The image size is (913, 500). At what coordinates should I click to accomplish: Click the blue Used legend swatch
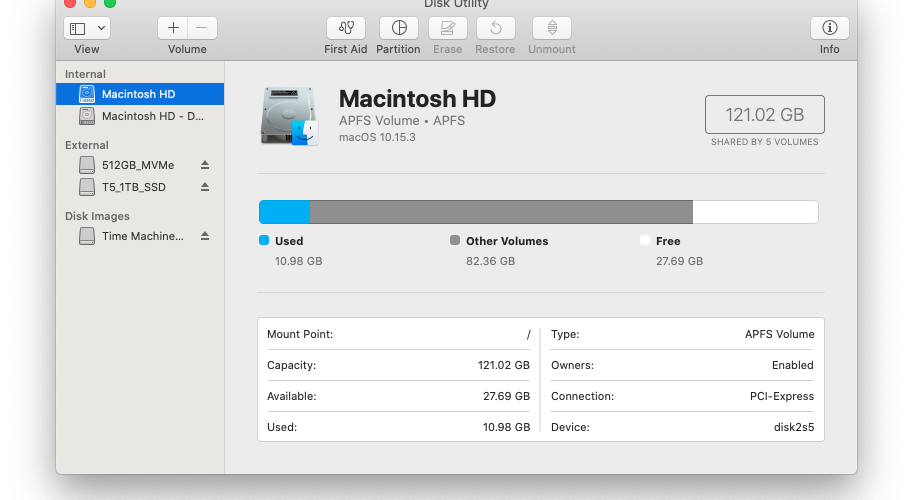[264, 240]
